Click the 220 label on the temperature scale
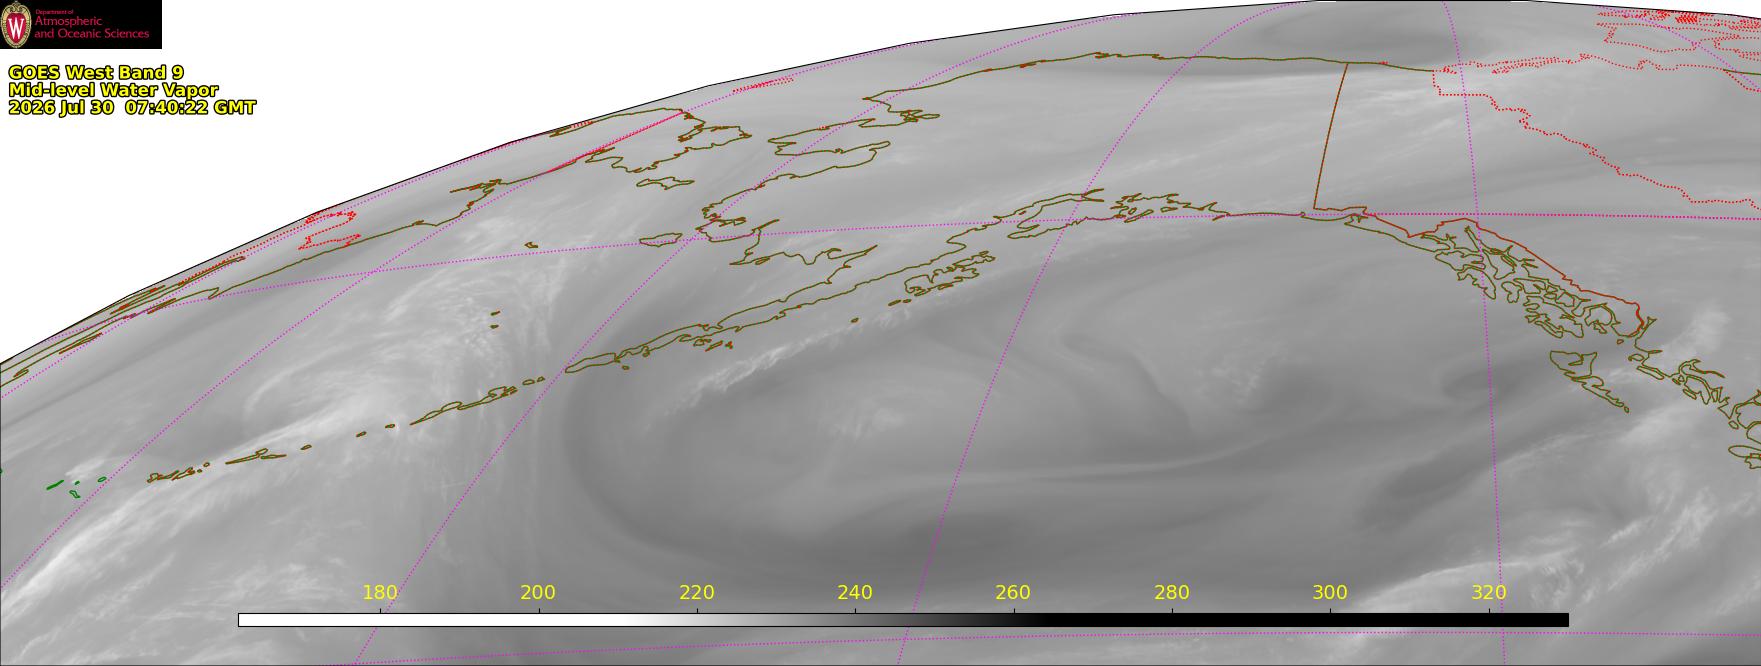 click(697, 592)
